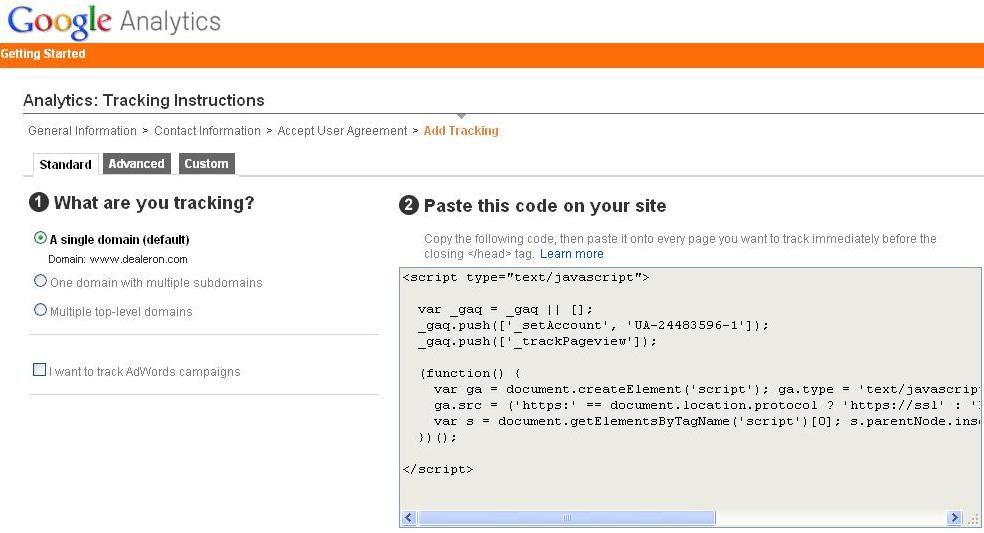Click the 'What are you tracking?' heading

click(154, 203)
